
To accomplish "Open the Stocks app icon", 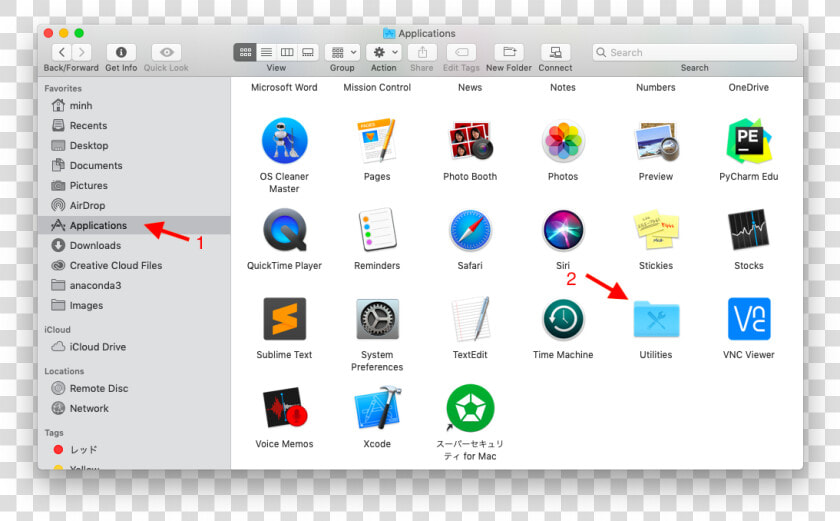I will [748, 230].
